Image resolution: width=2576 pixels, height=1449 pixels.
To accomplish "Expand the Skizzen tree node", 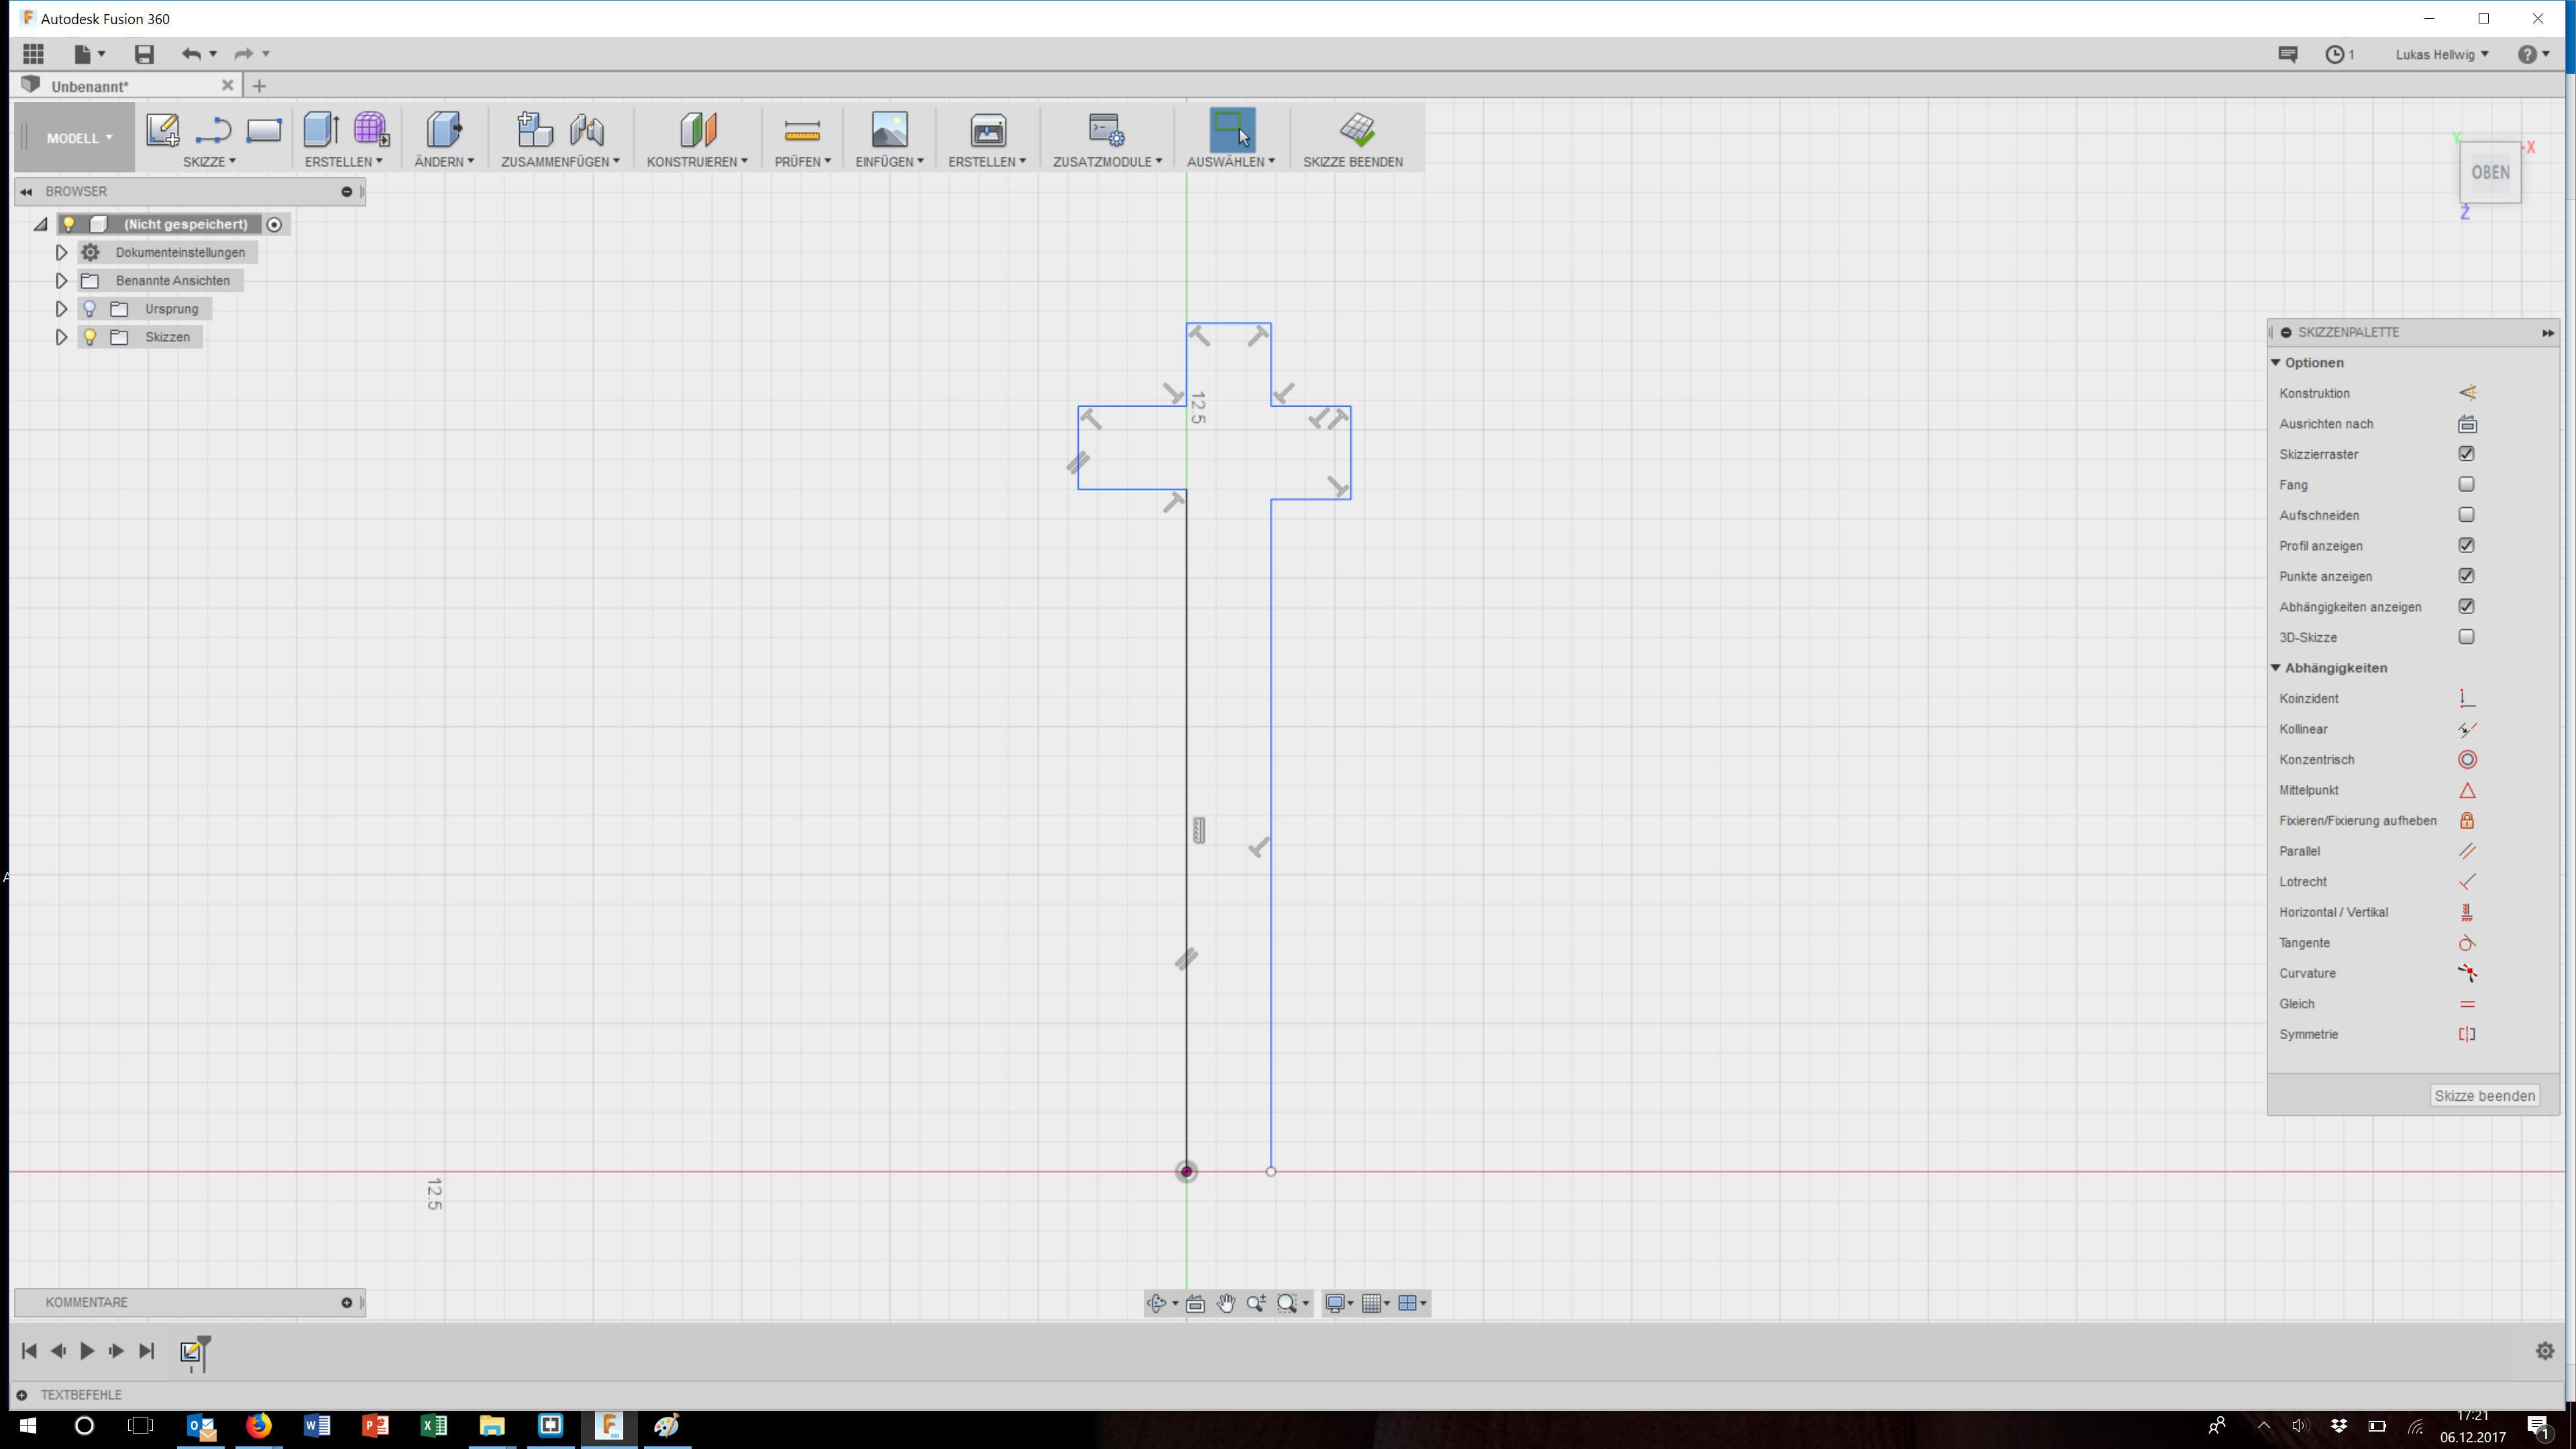I will (61, 337).
